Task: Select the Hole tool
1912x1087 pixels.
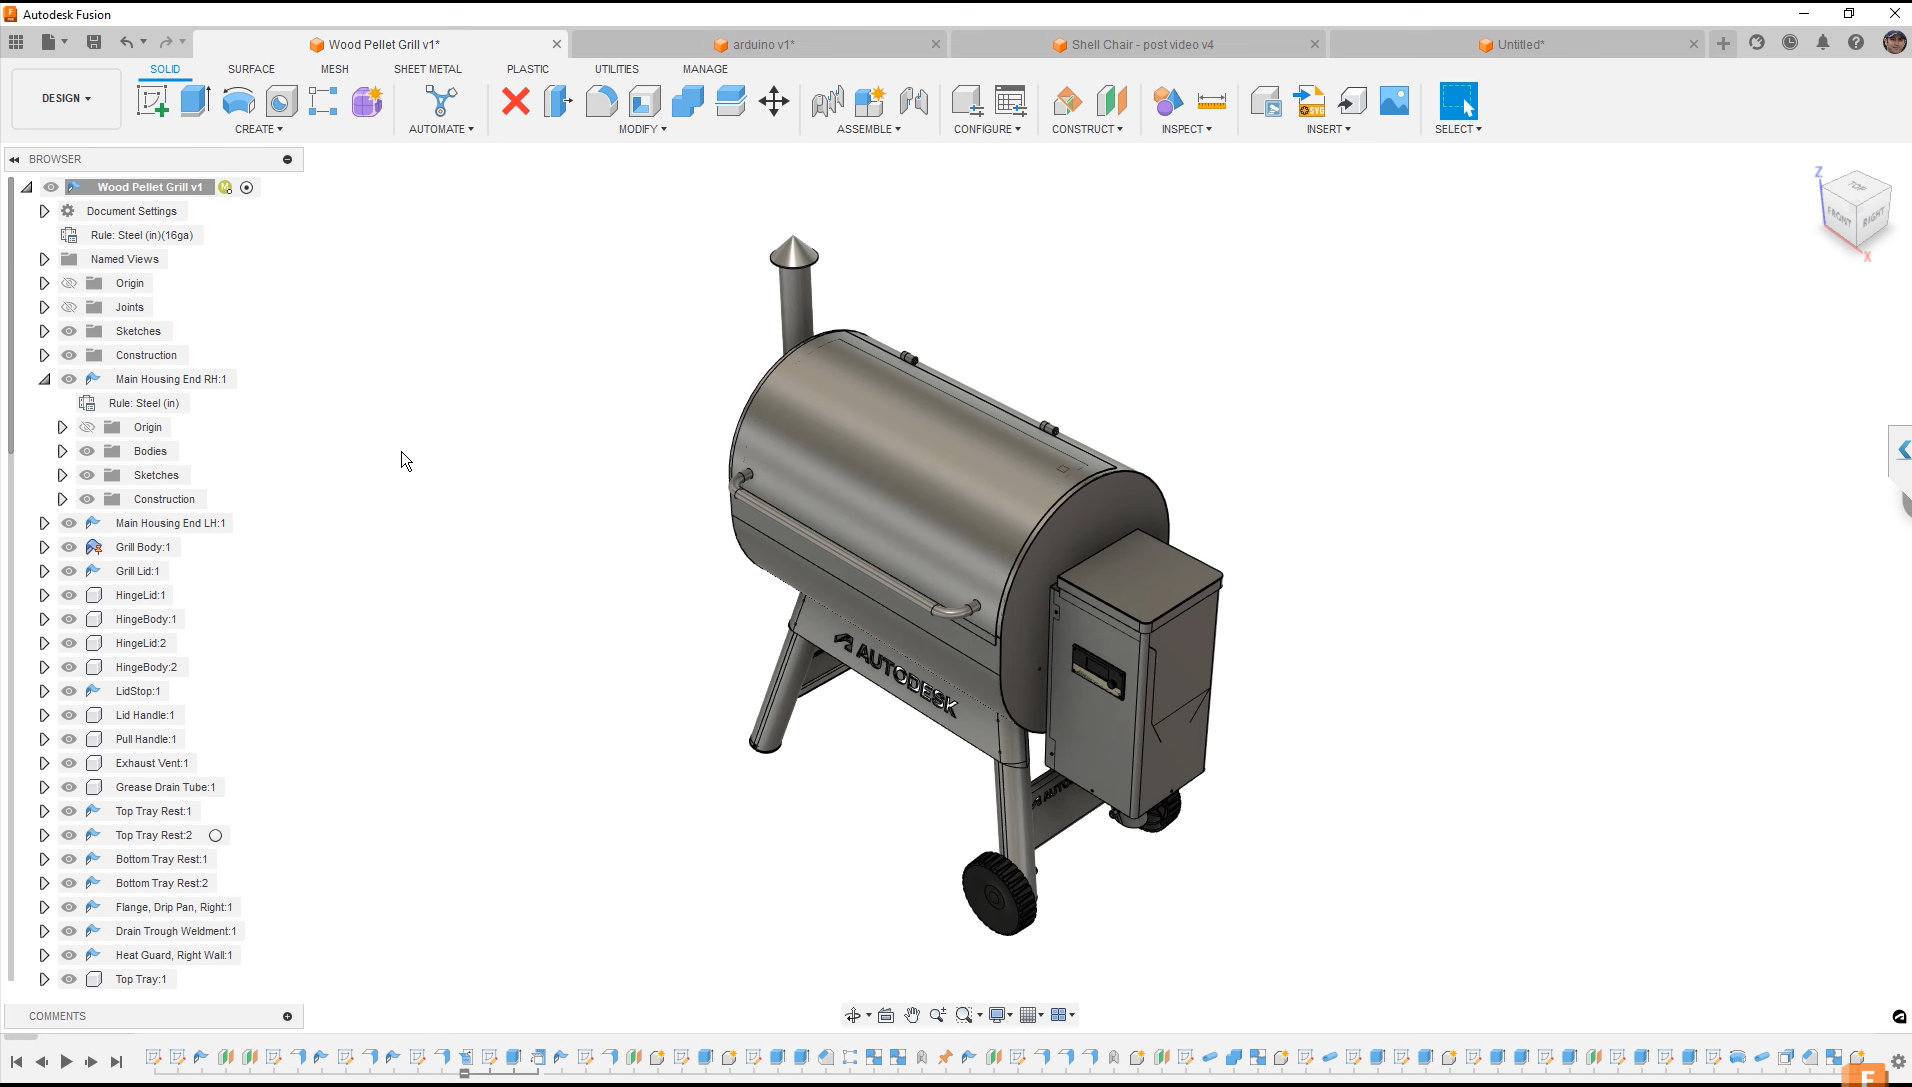Action: [x=281, y=101]
